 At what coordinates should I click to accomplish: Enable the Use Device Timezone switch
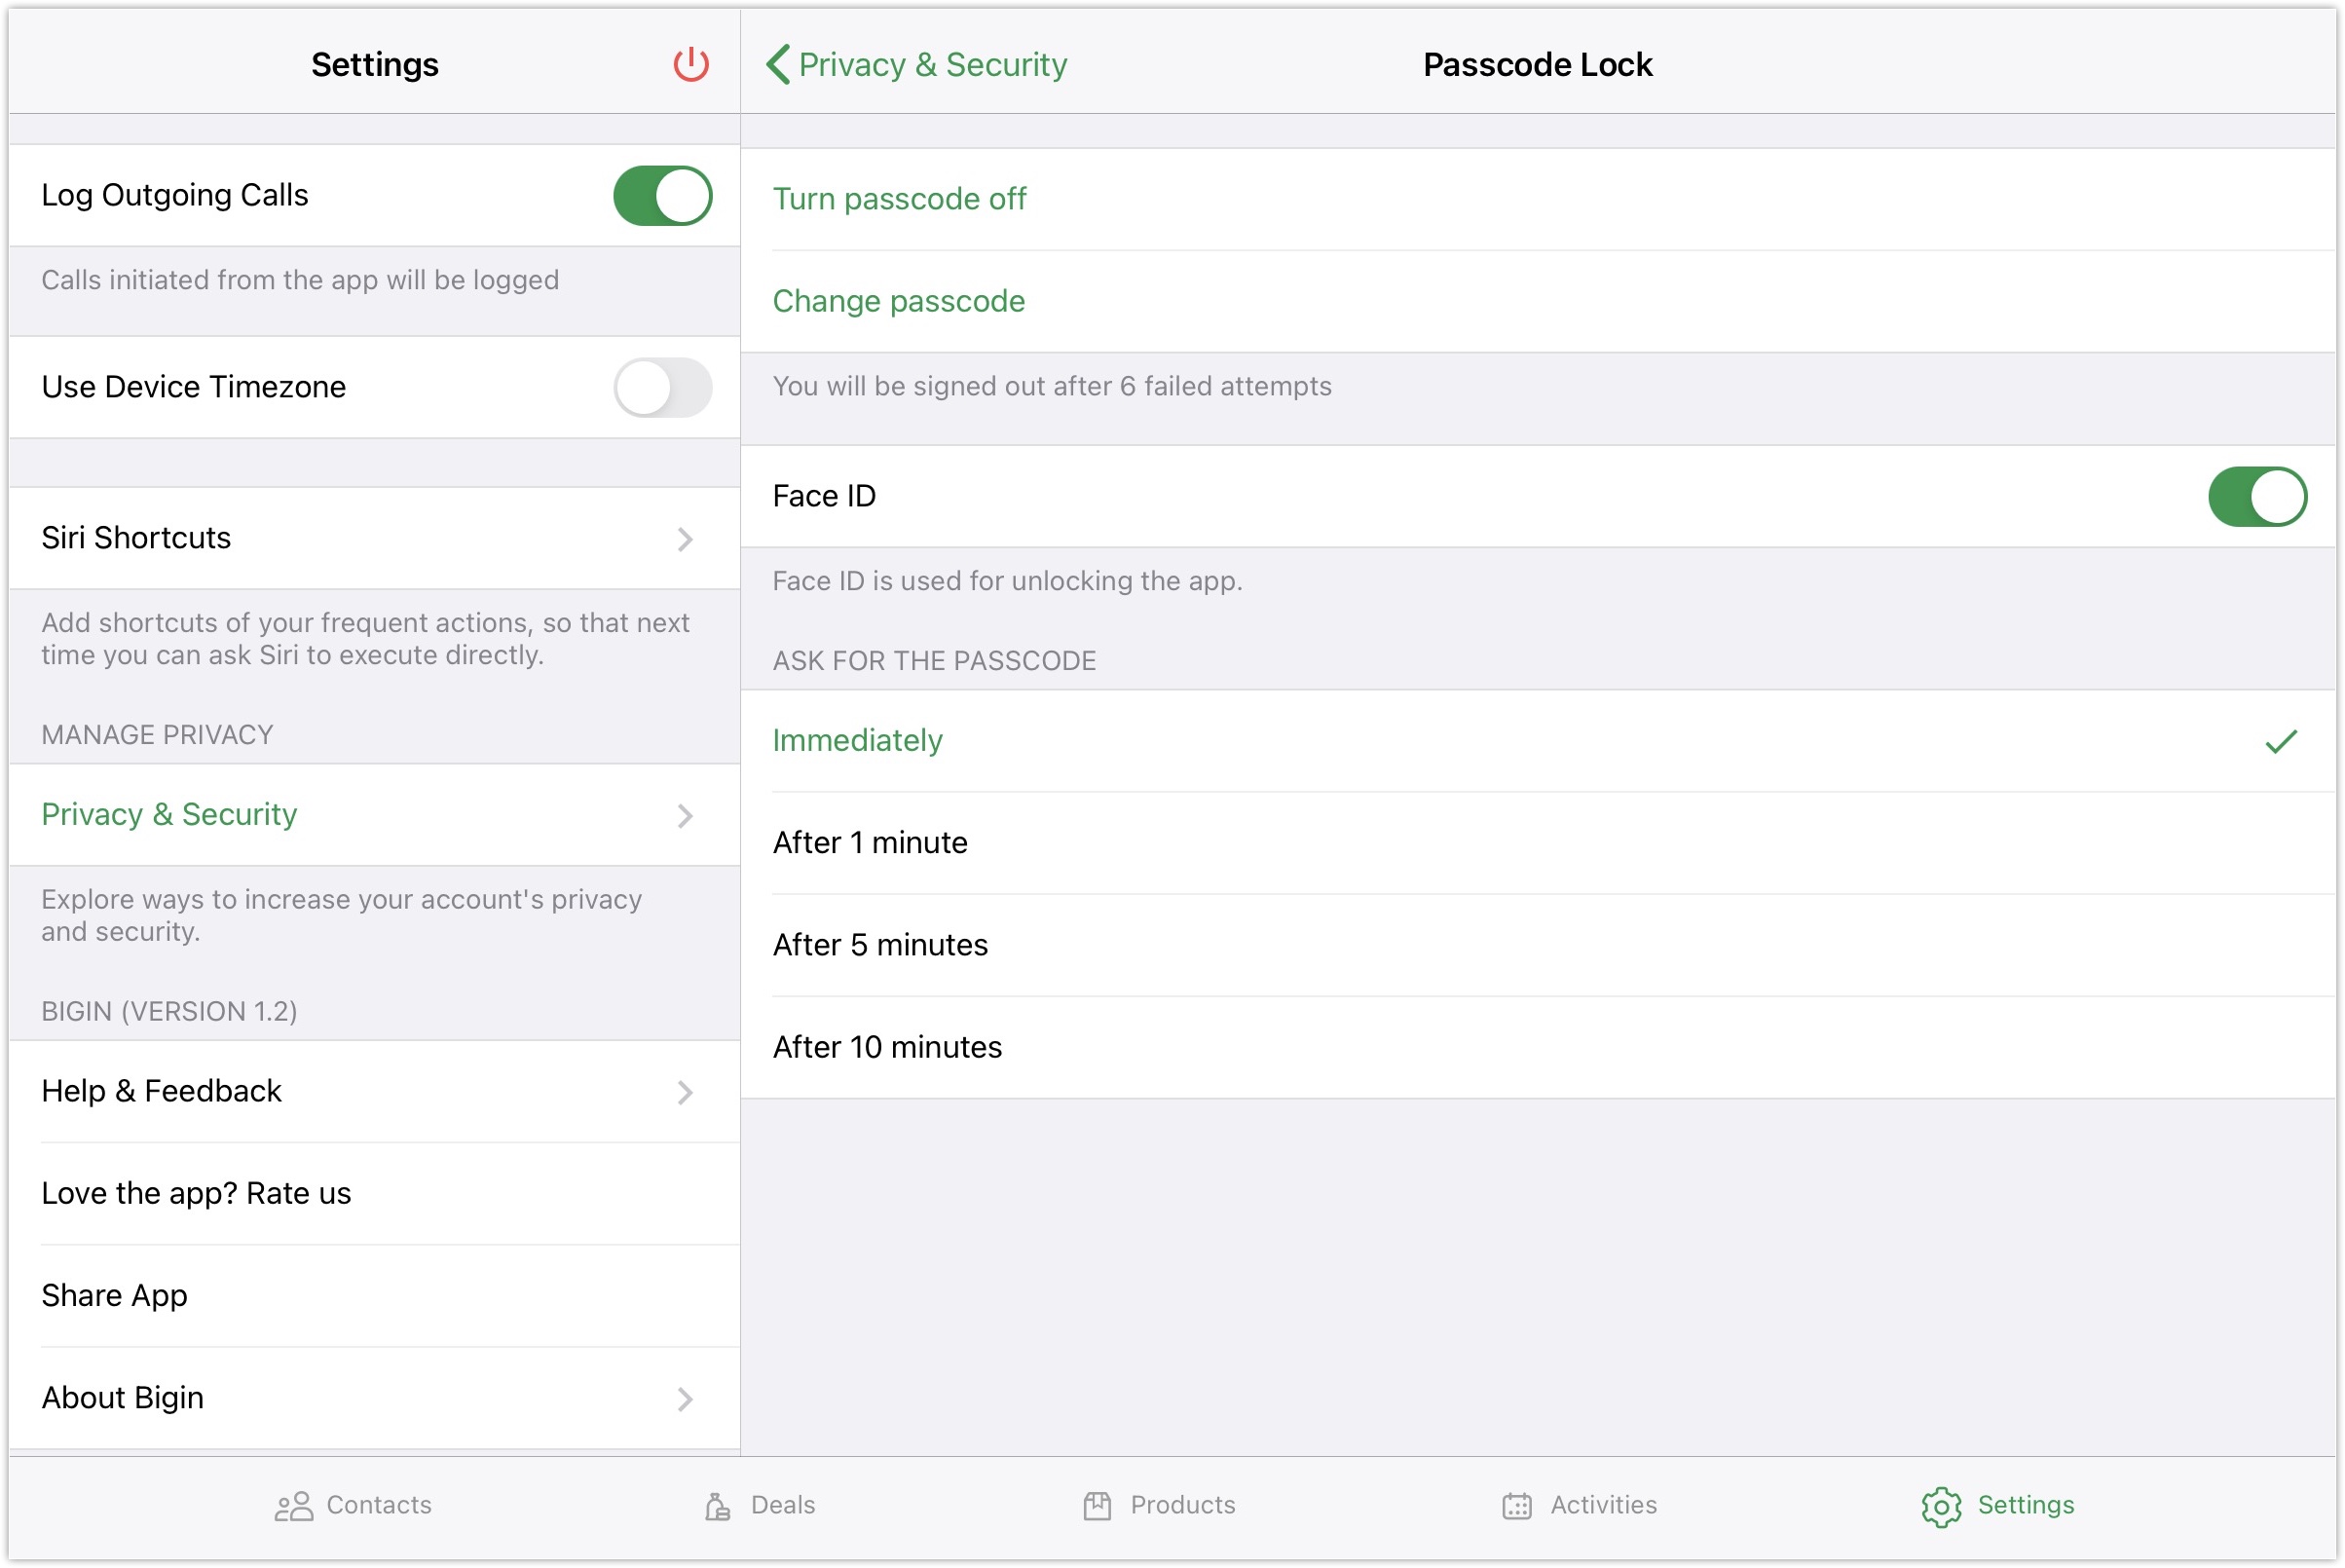coord(662,387)
